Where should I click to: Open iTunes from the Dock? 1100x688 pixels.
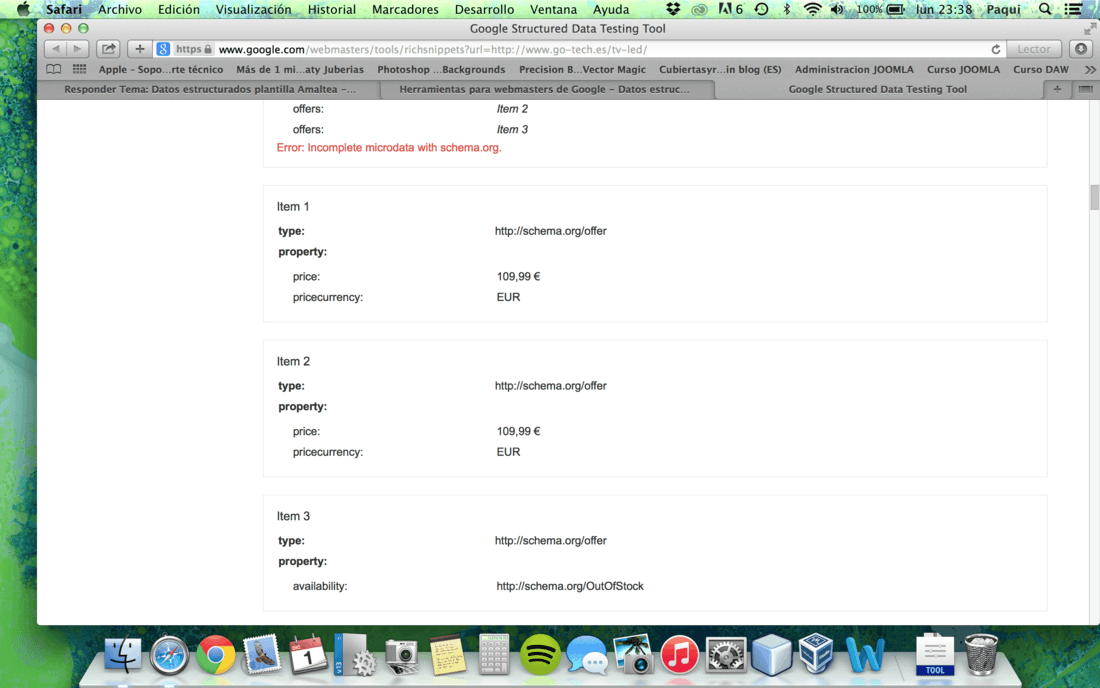(x=679, y=654)
